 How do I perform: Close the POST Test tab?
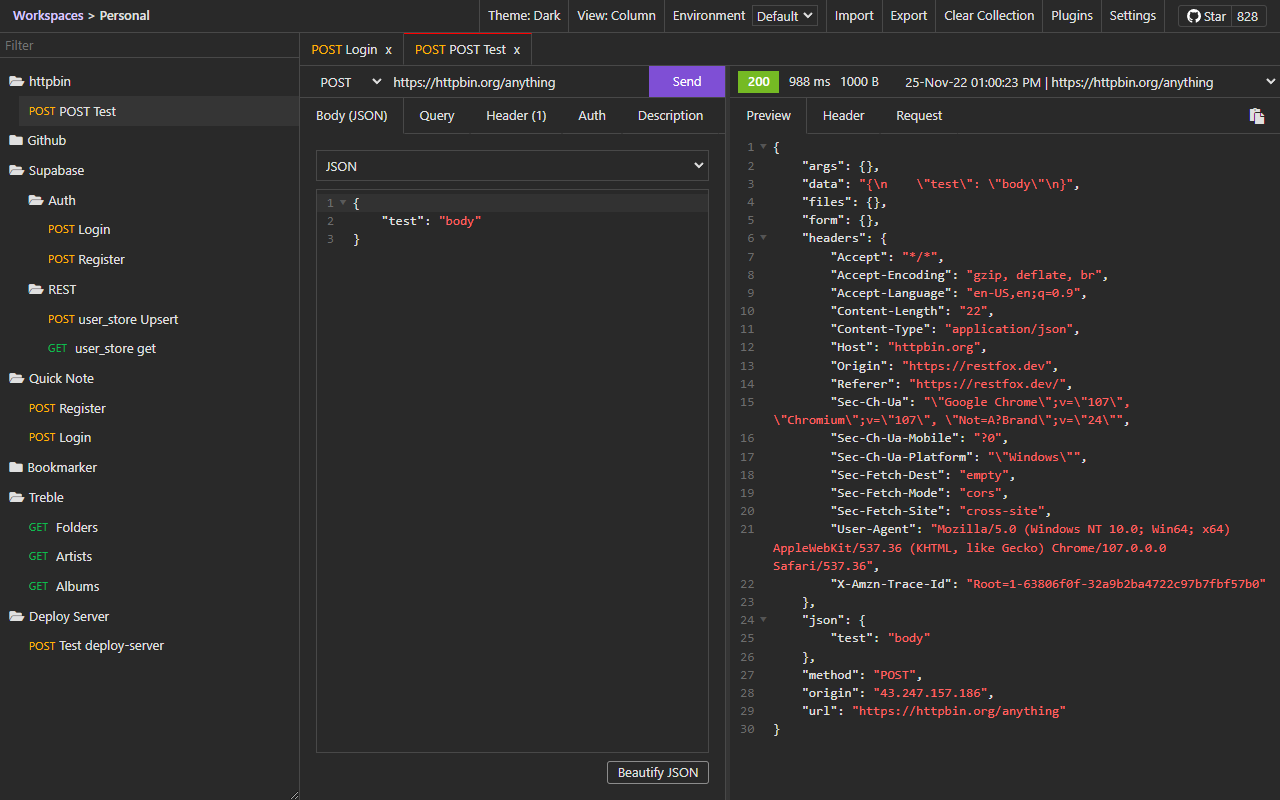point(516,50)
